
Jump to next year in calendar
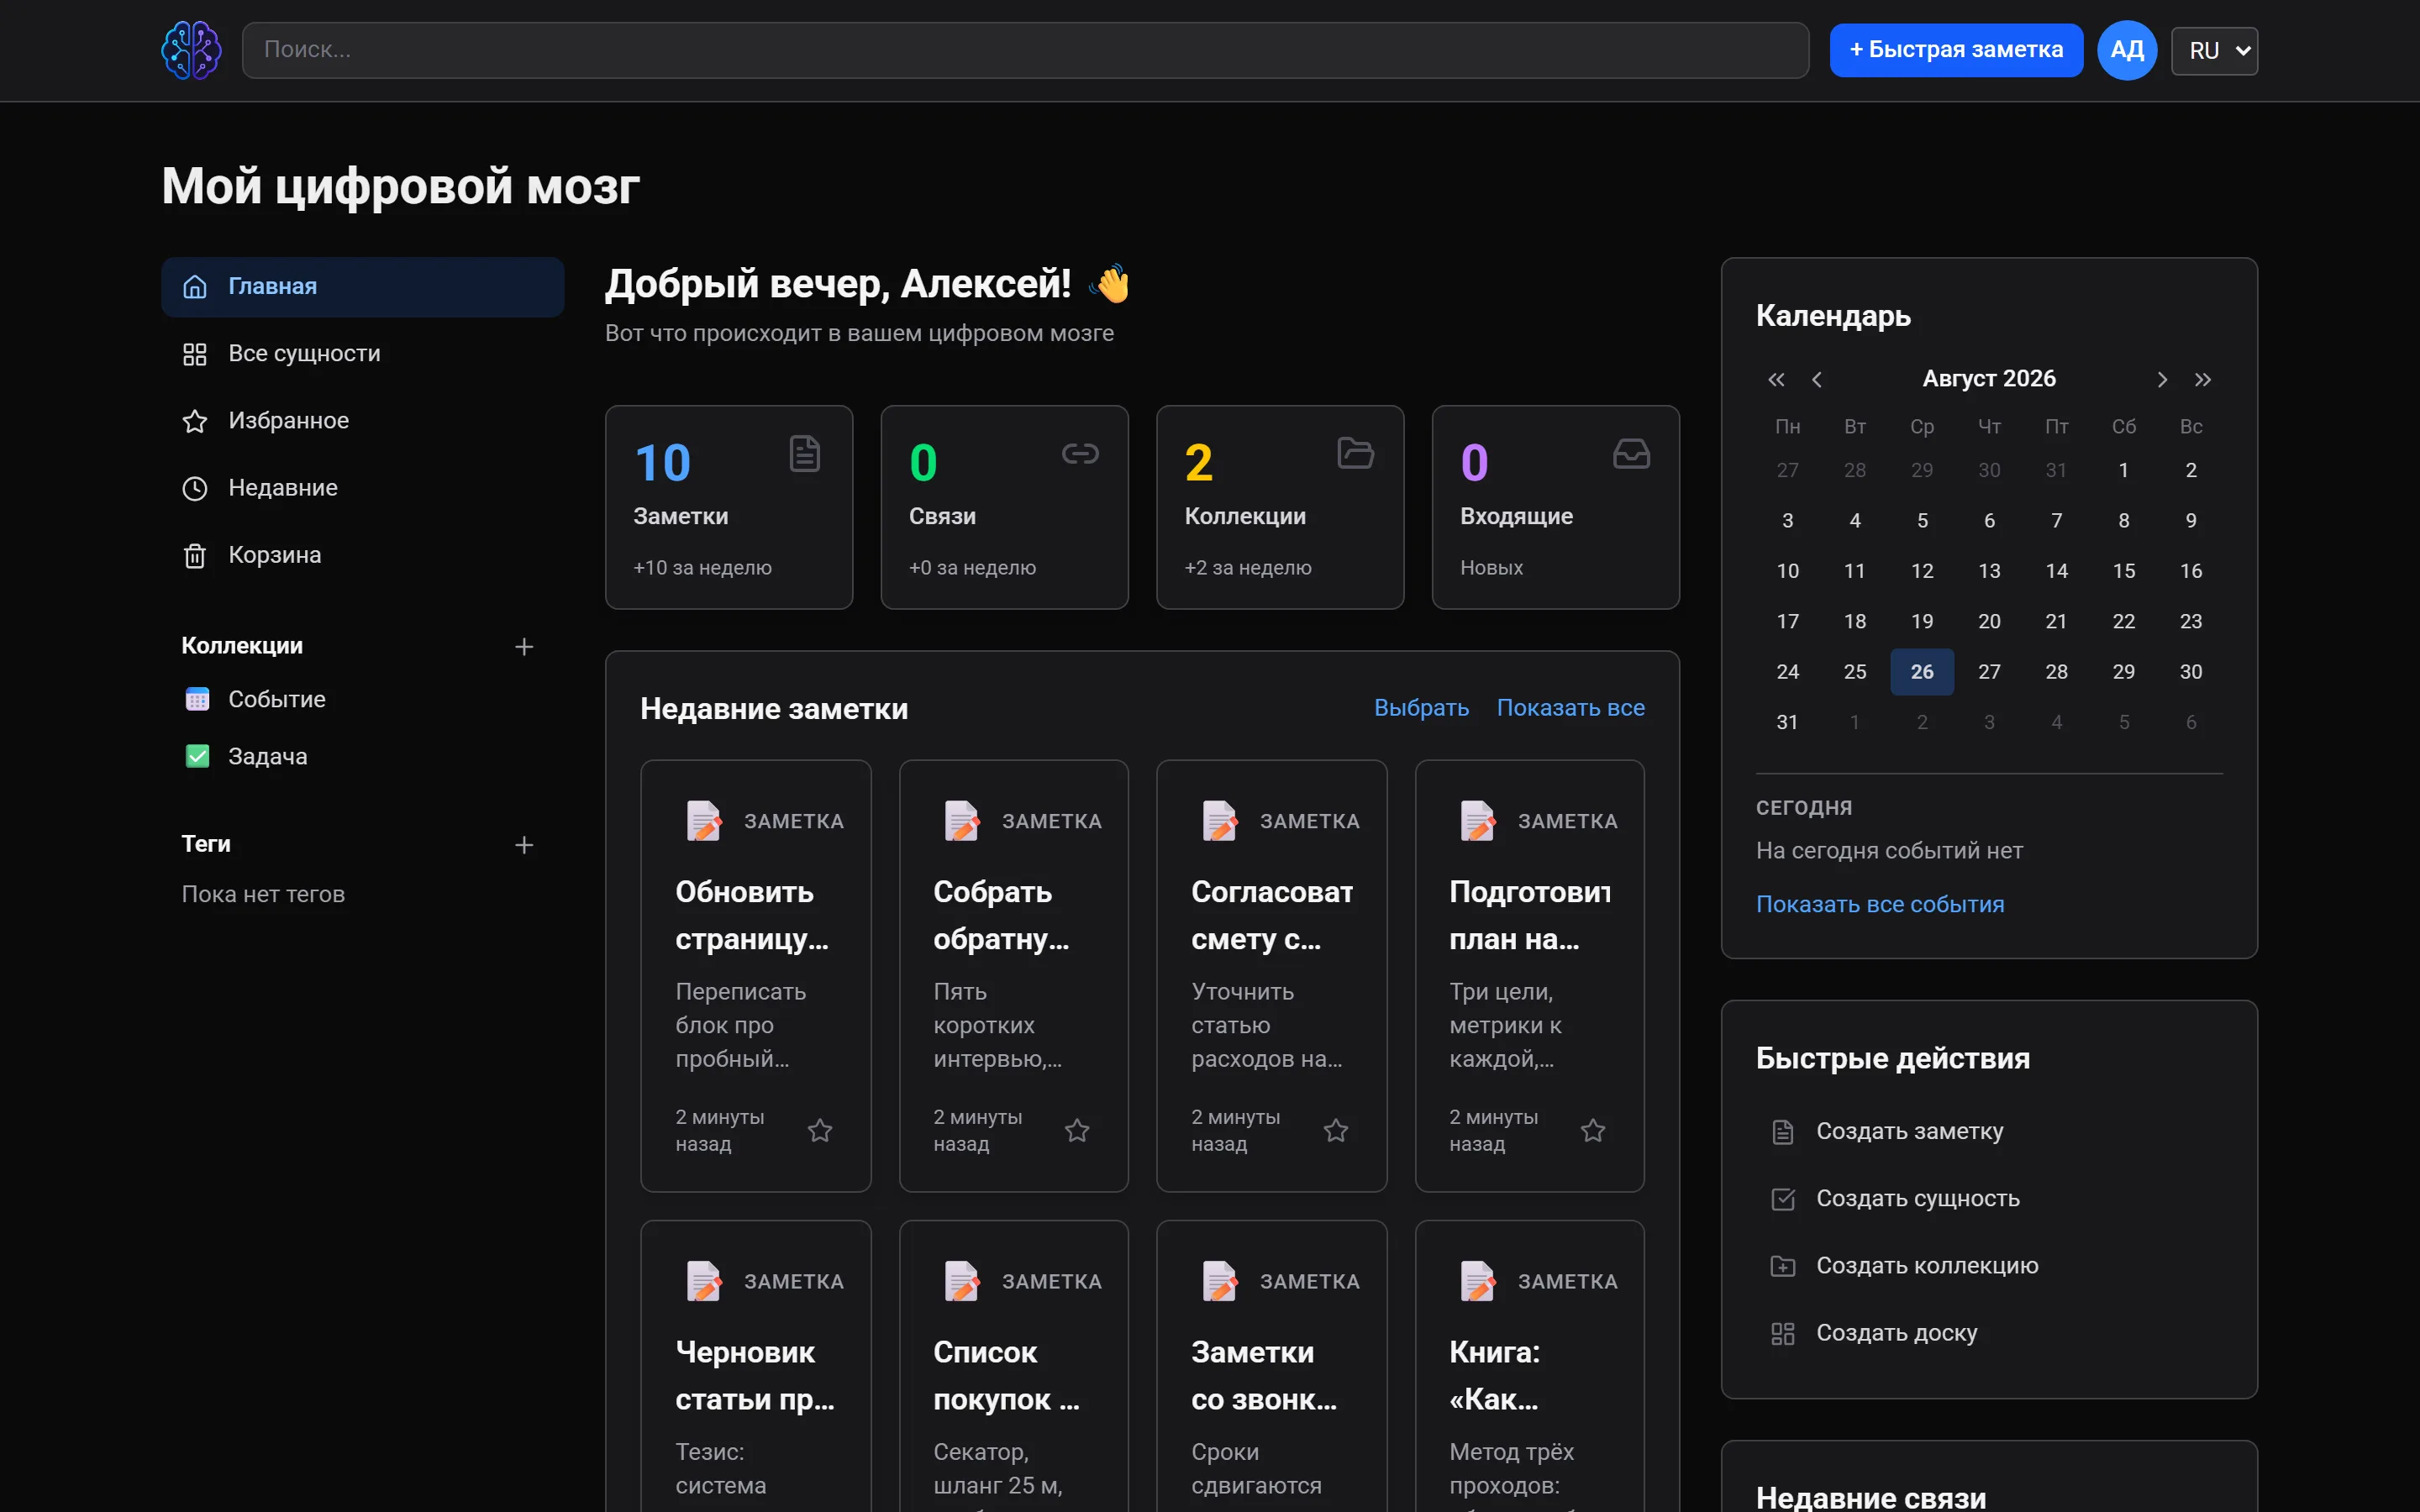[2203, 379]
